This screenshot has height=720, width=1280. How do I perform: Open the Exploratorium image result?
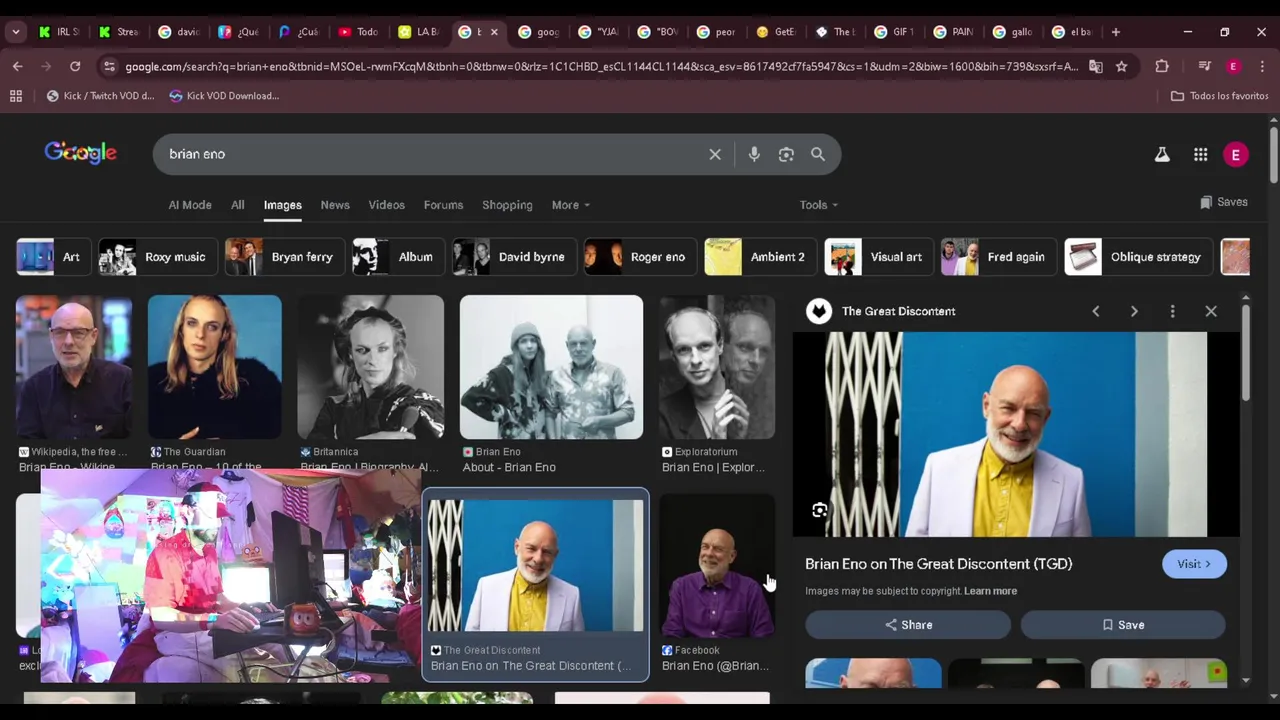coord(717,367)
